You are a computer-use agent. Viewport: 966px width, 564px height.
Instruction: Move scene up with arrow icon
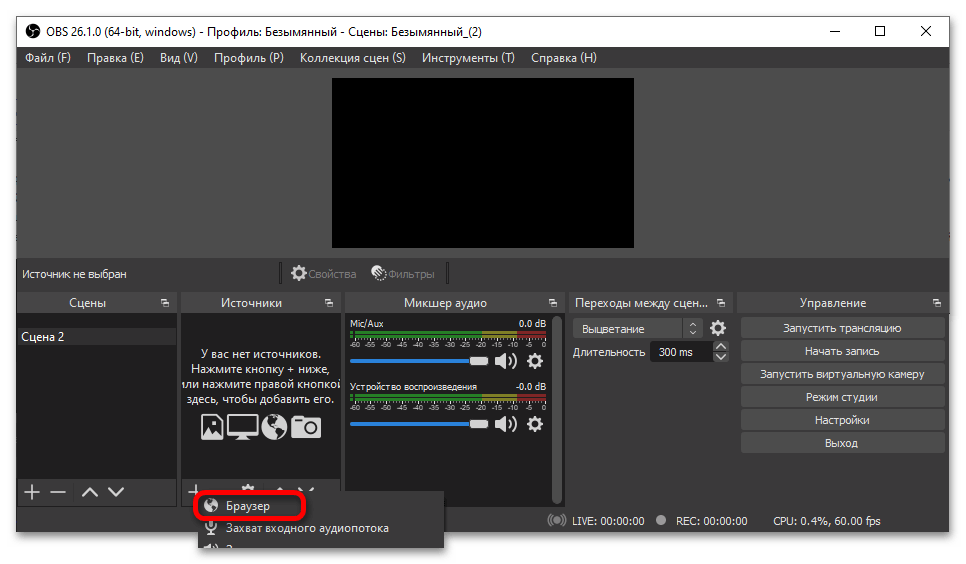[x=90, y=492]
